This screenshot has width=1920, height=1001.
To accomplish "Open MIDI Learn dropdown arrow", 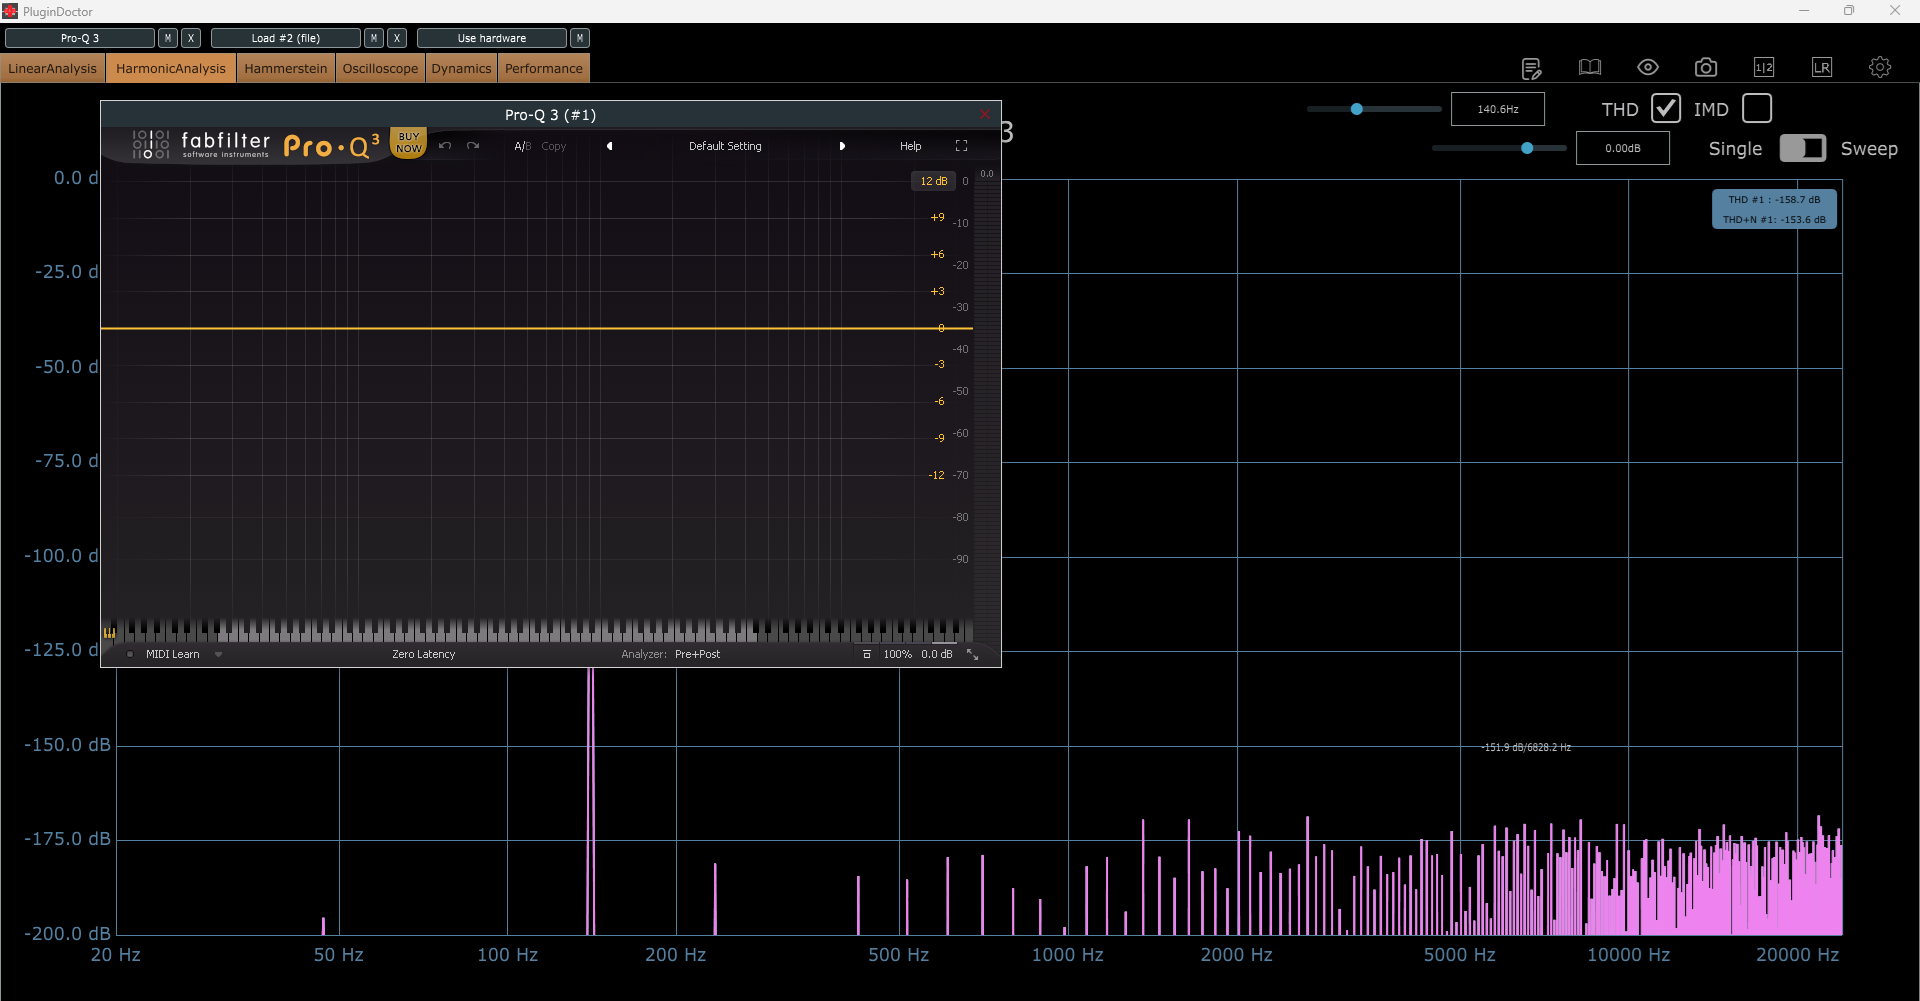I will (x=218, y=655).
